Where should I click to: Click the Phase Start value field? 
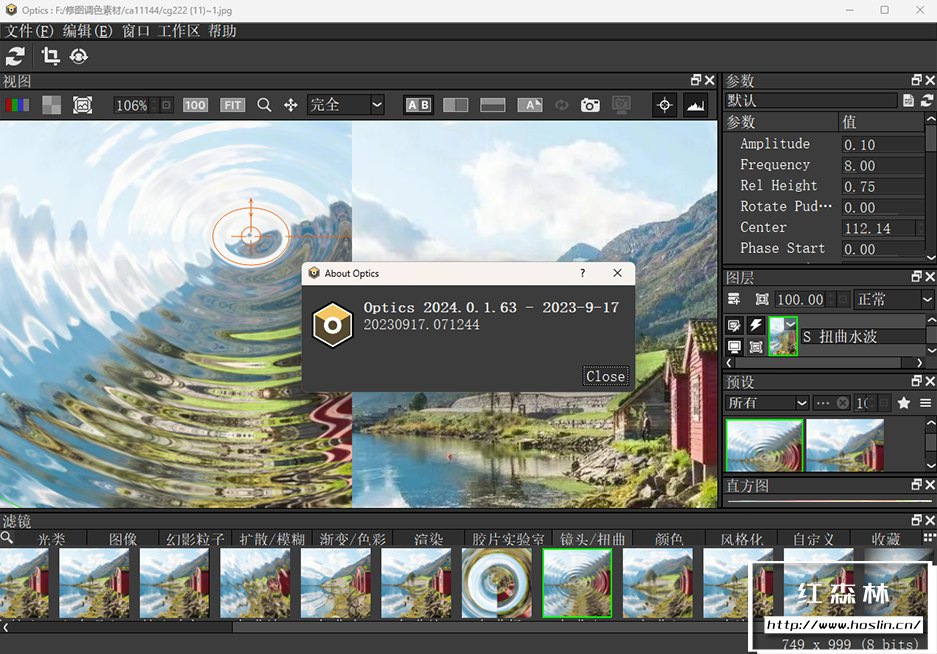883,249
